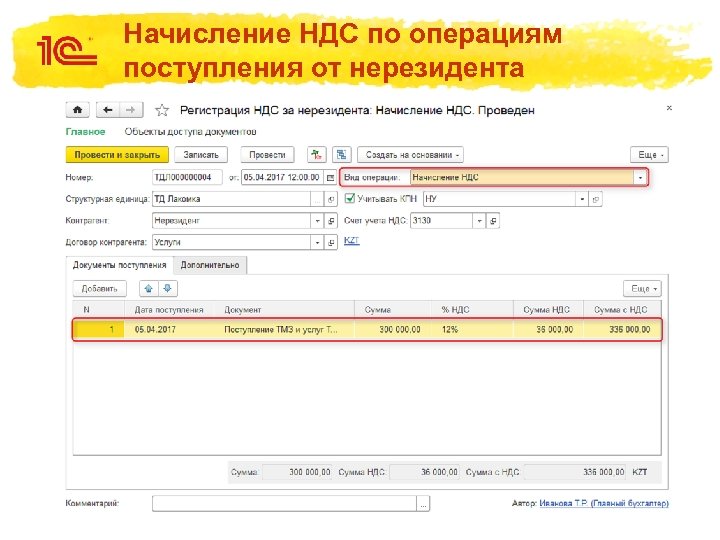Screen dimensions: 720x540
Task: Open author Иванова Т.Р. link
Action: pos(604,503)
